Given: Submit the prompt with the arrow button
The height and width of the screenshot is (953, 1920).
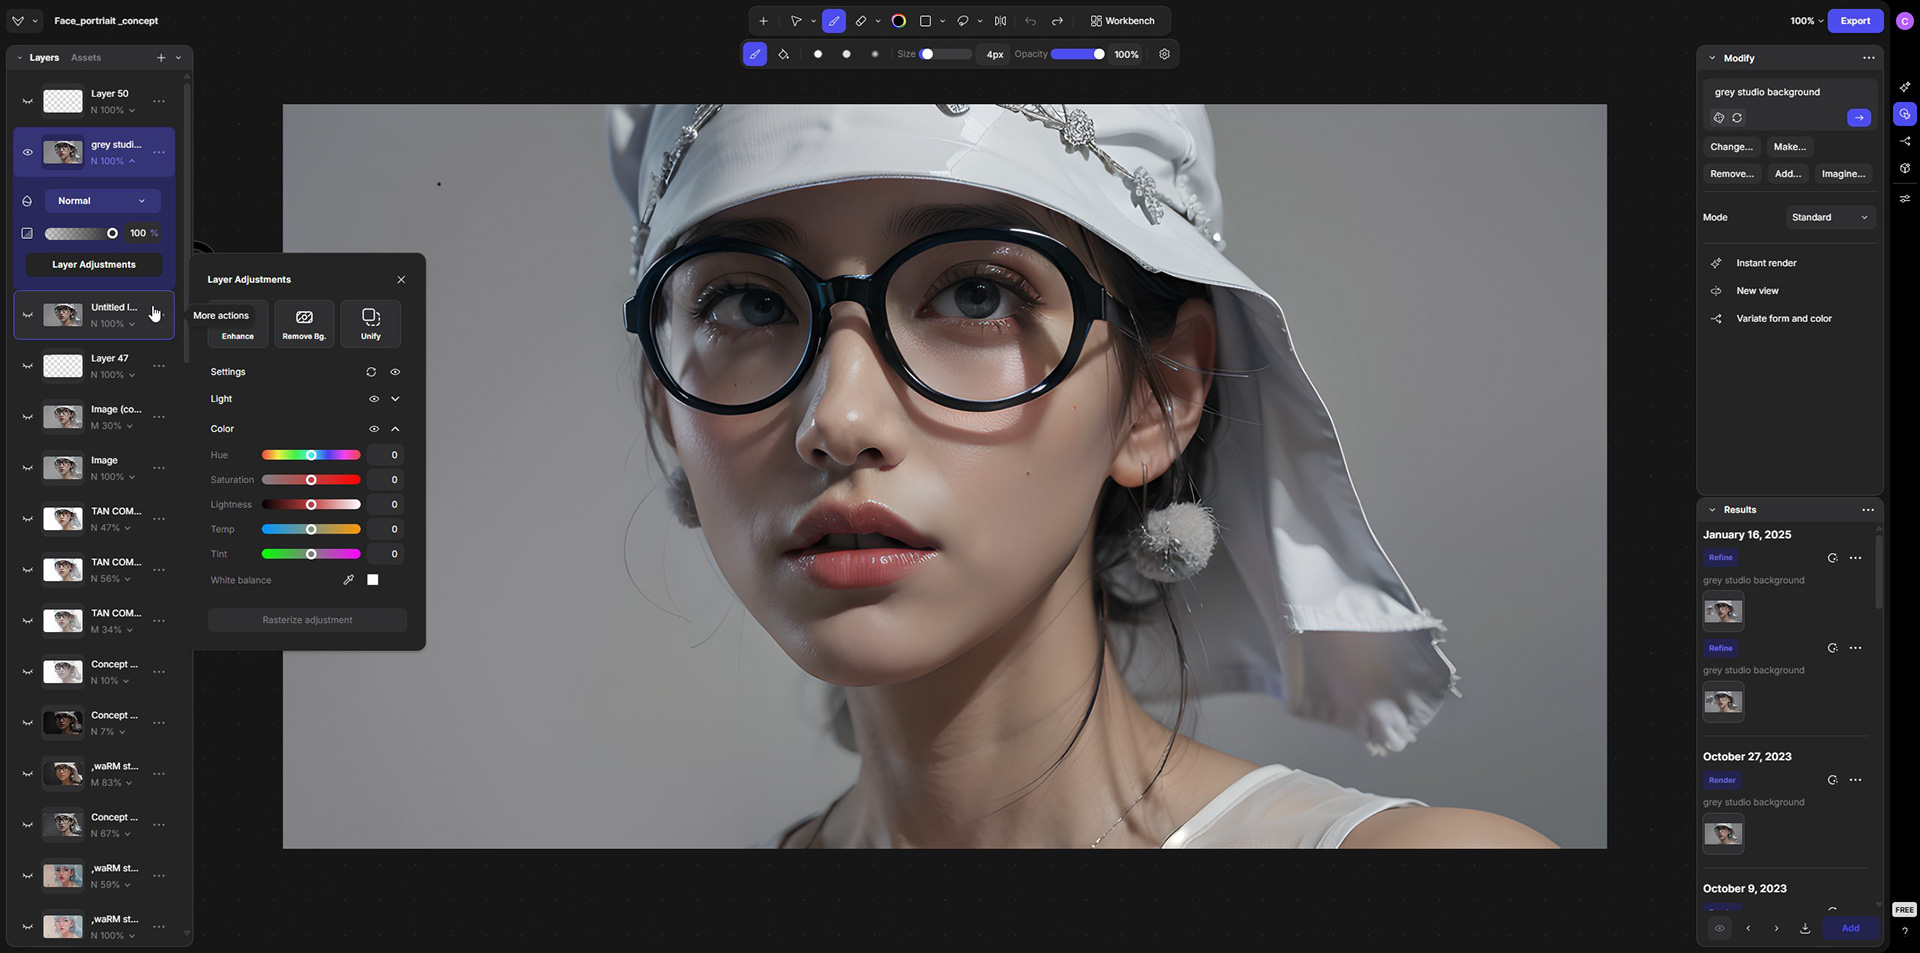Looking at the screenshot, I should (1859, 118).
